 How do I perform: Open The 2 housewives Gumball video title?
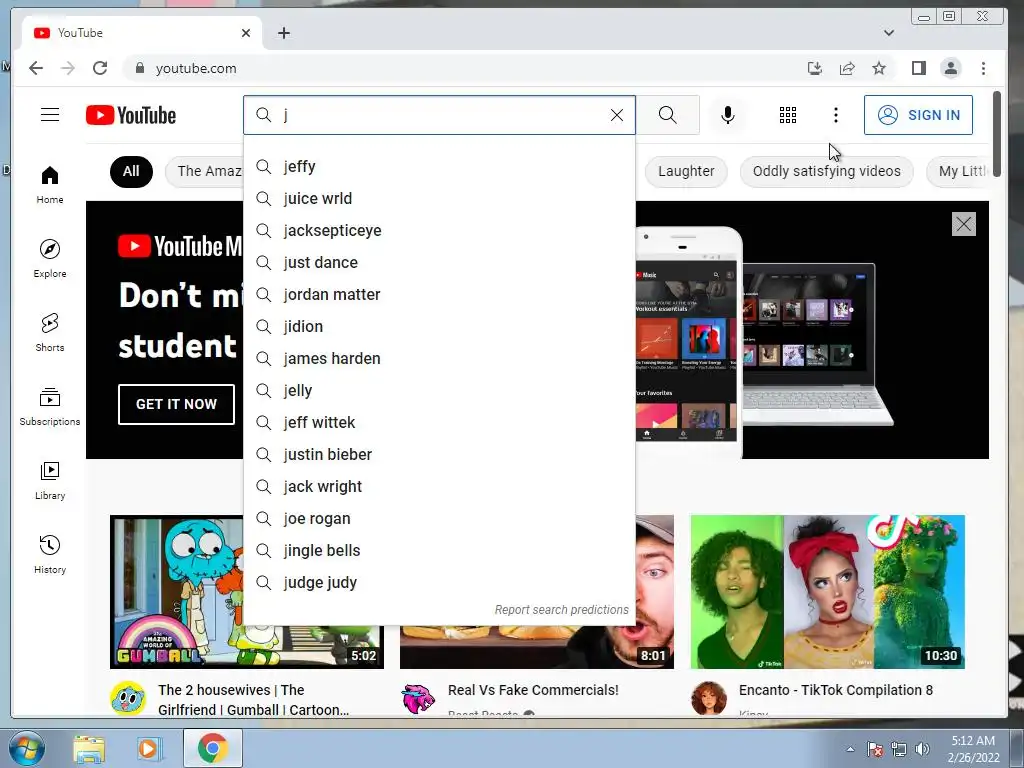[253, 699]
